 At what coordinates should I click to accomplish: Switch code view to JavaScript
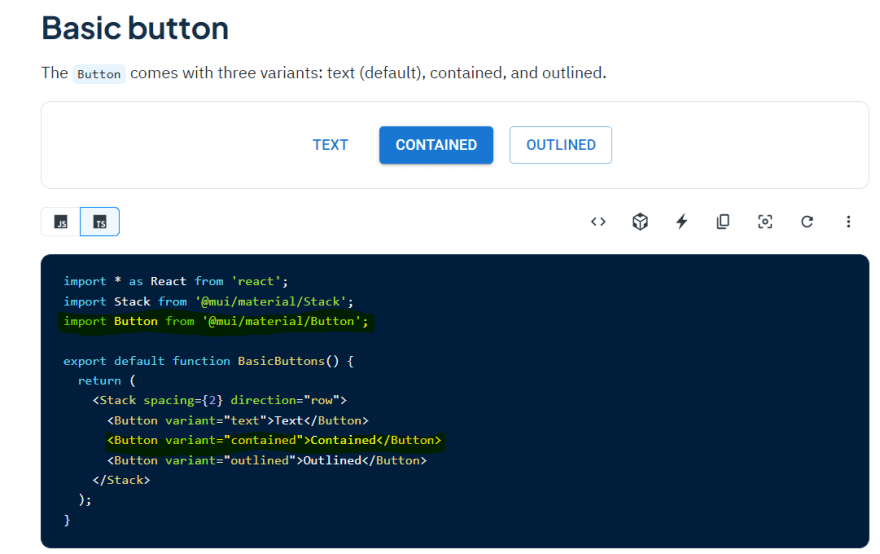(61, 222)
